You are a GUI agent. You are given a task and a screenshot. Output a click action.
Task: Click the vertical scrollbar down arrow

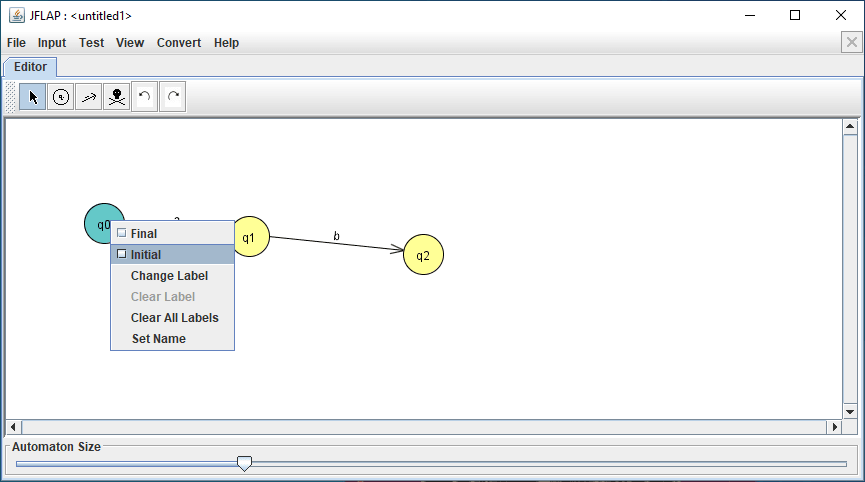[850, 412]
